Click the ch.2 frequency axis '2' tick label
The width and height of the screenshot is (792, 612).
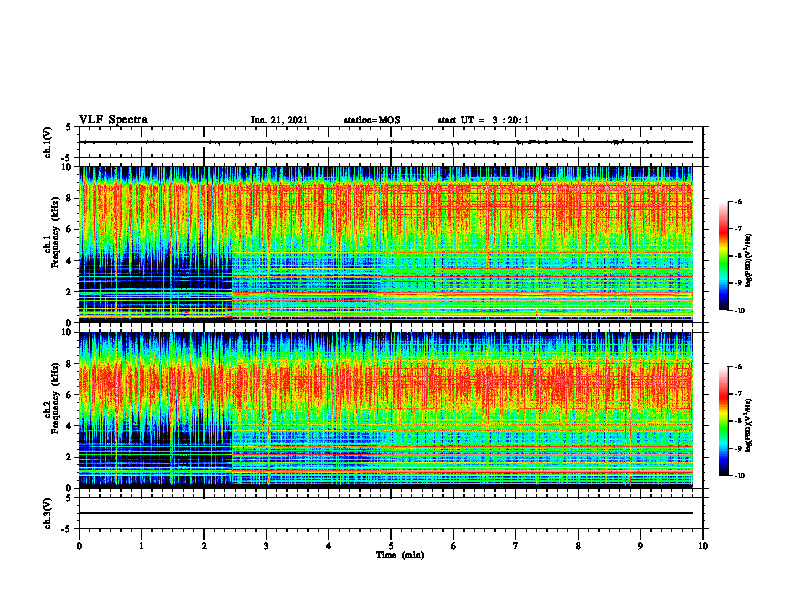coord(69,457)
